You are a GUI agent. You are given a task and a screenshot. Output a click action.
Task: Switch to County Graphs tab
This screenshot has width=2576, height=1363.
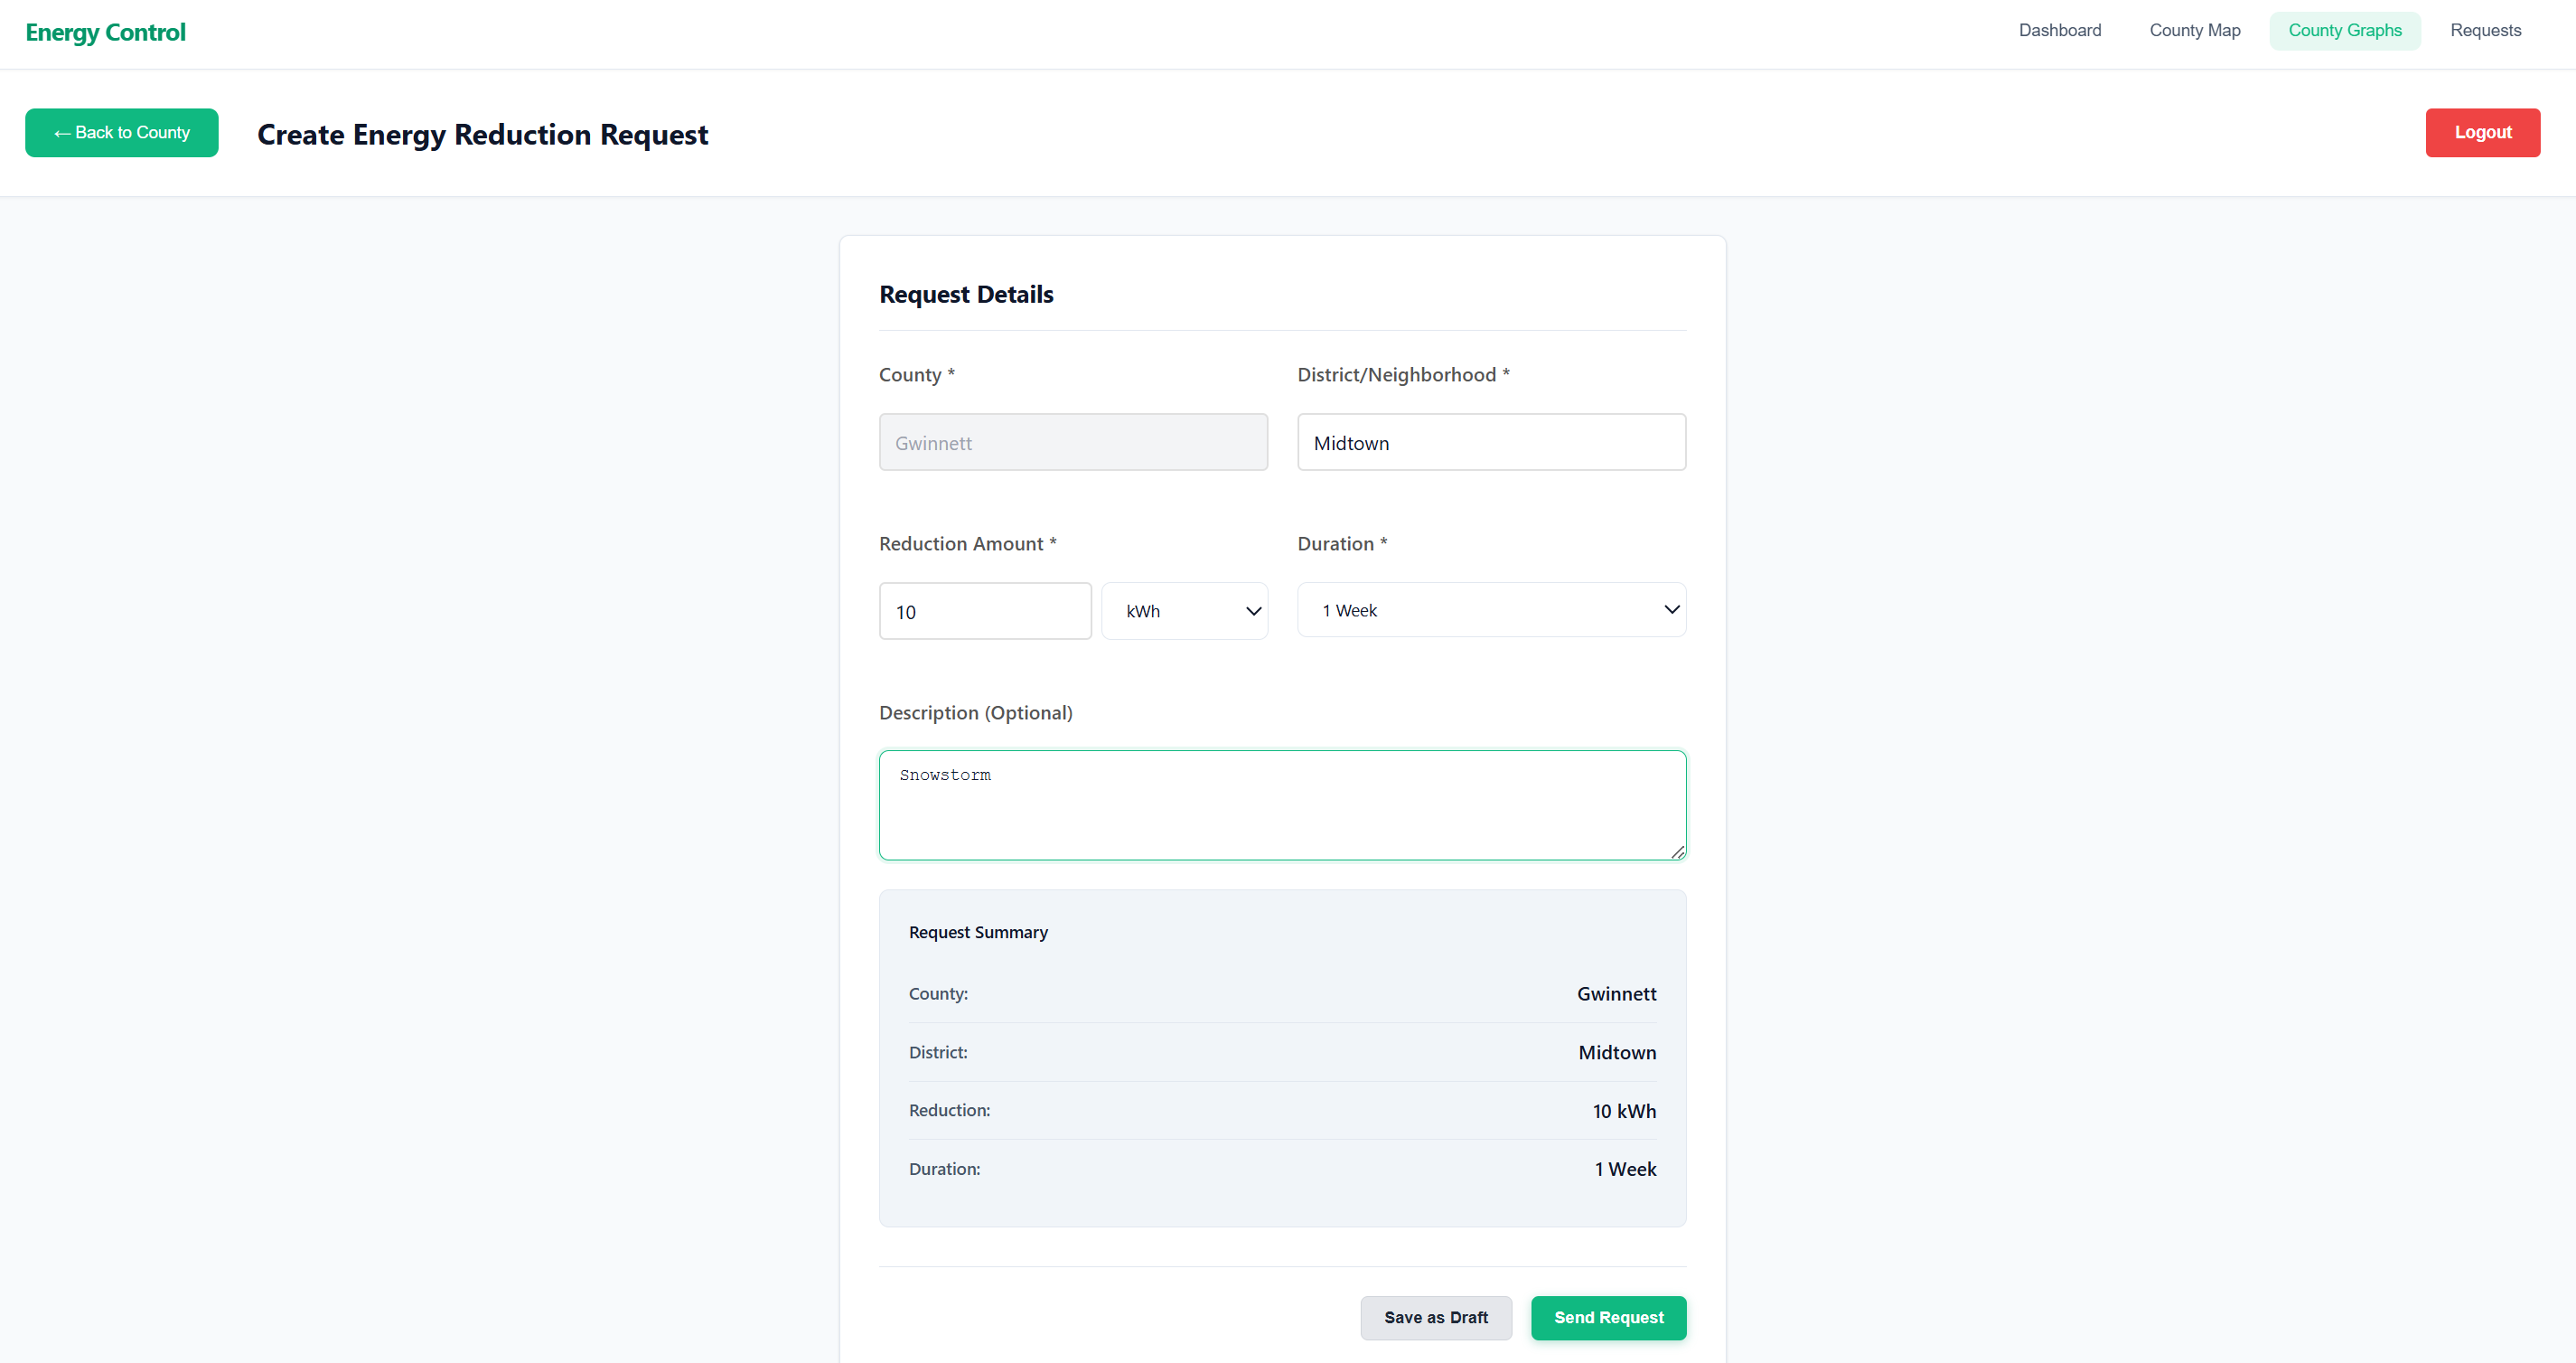[2344, 30]
